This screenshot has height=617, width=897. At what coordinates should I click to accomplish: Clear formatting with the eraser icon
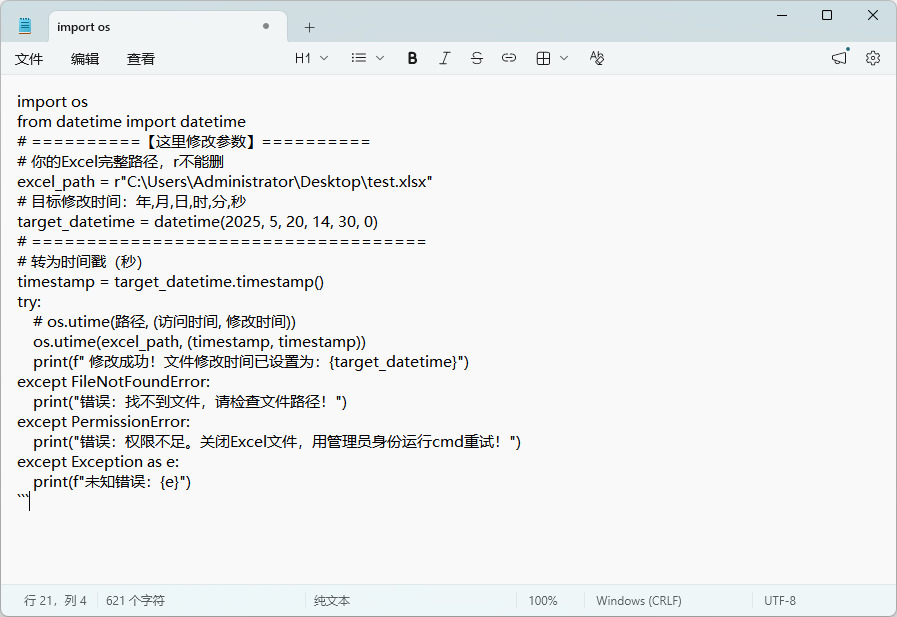(597, 58)
